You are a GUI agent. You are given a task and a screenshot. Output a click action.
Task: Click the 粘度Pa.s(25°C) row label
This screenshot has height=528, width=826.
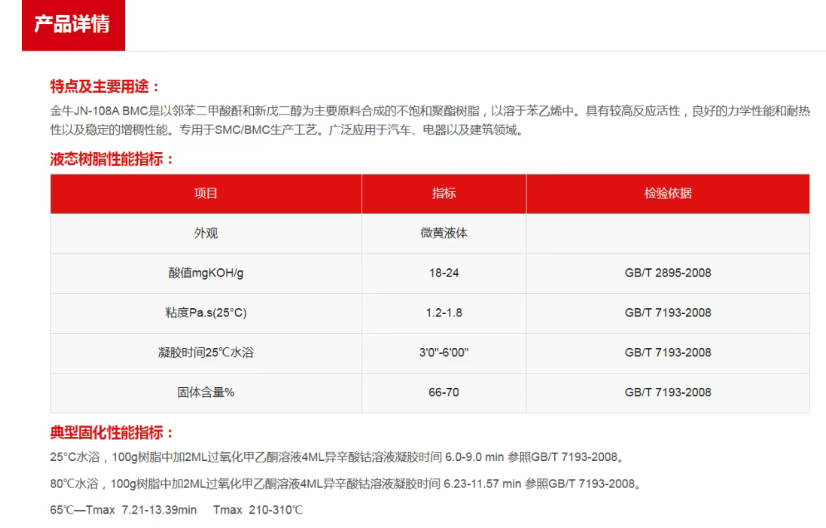point(206,313)
